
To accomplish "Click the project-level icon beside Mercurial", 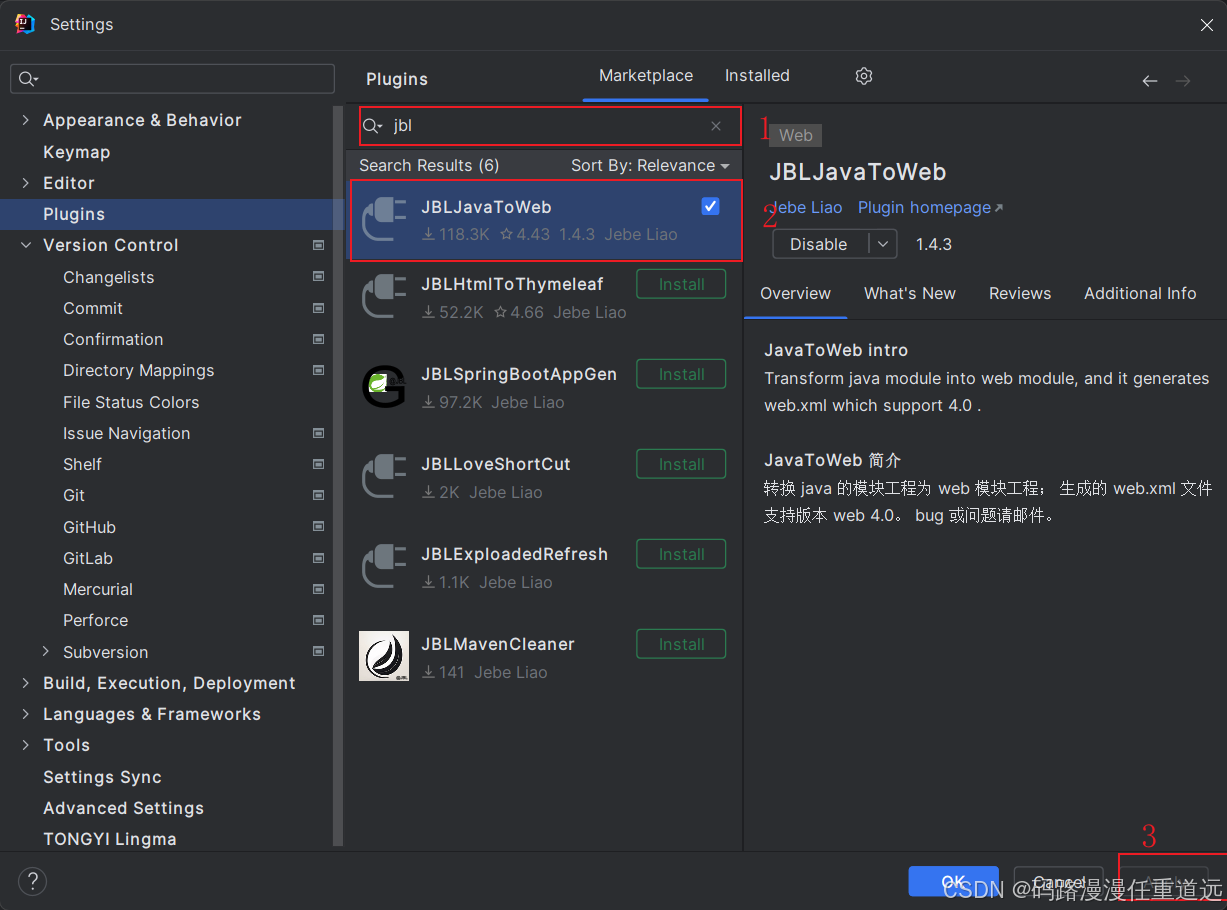I will pyautogui.click(x=318, y=589).
